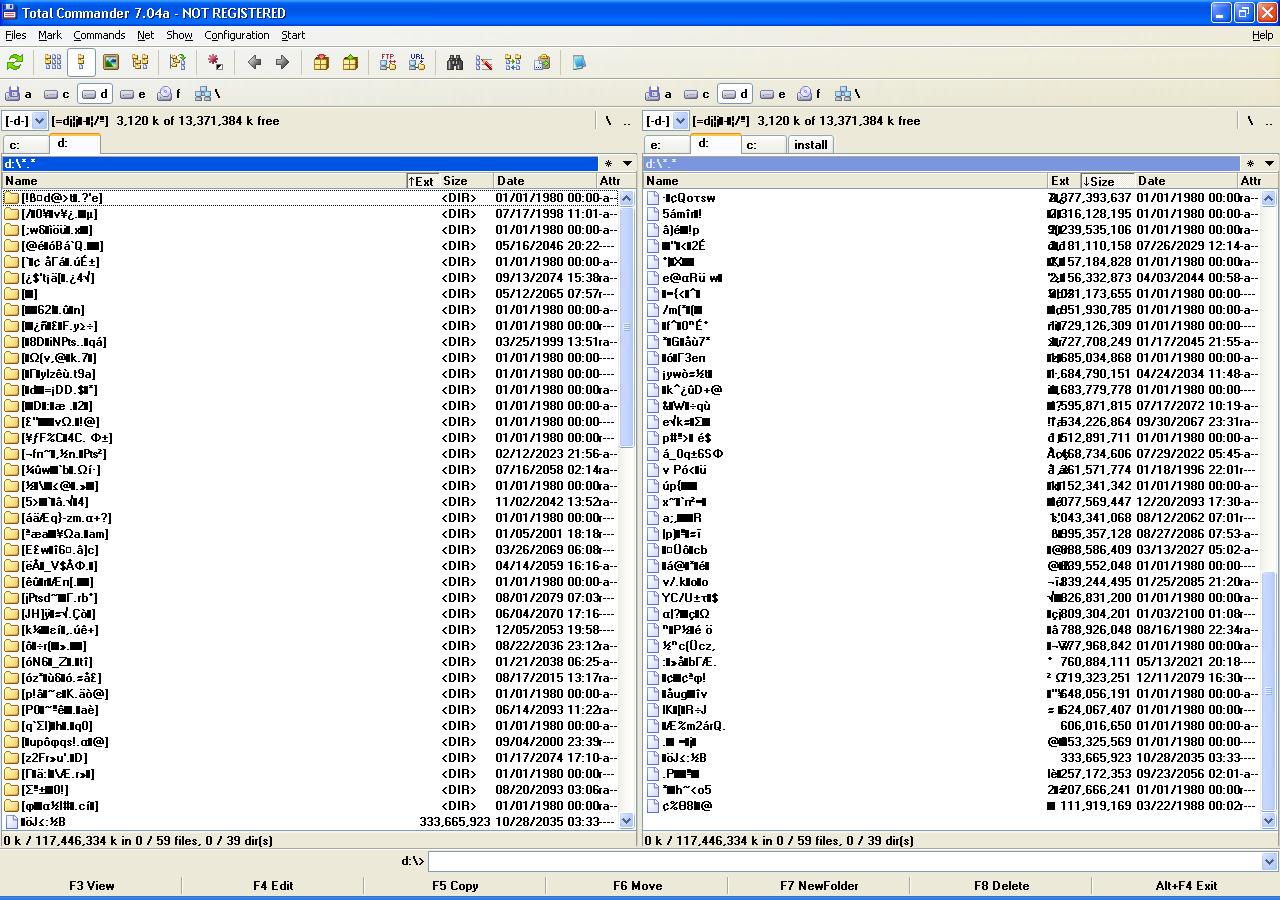Screen dimensions: 1280x900
Task: Show the directory tree view icon
Action: coord(140,62)
